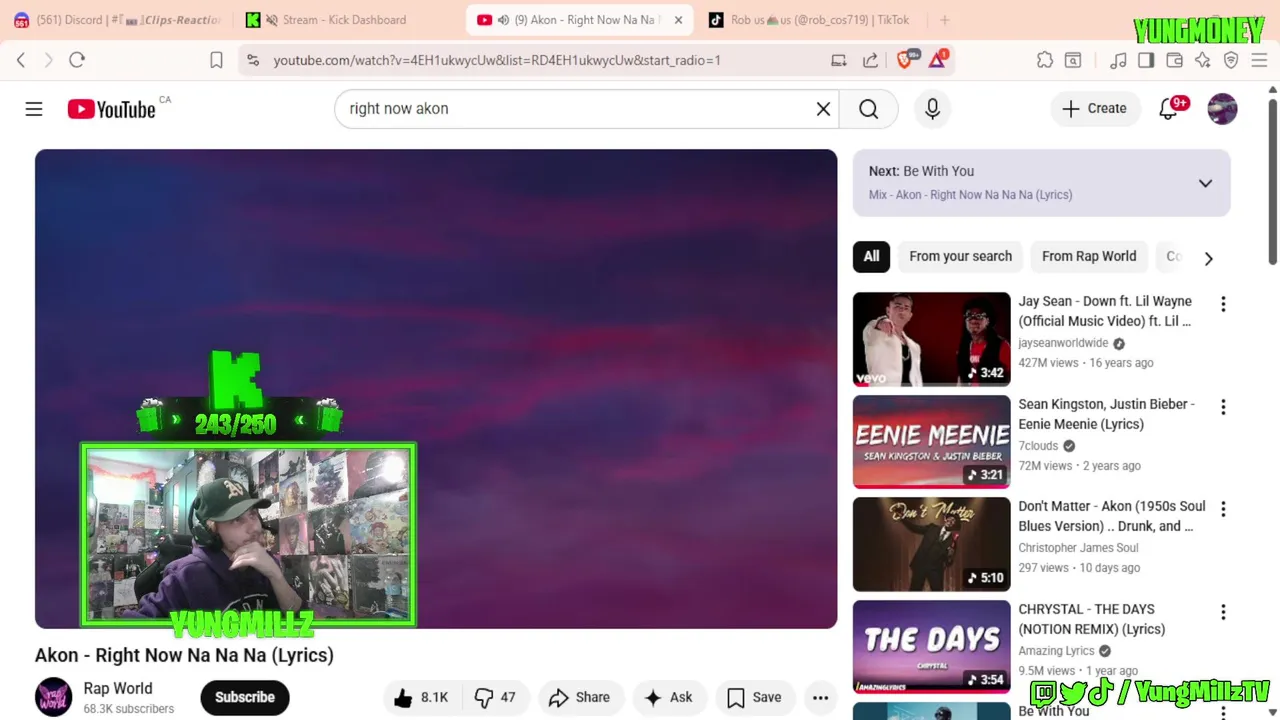
Task: Dislike the video with thumbs down
Action: tap(496, 697)
